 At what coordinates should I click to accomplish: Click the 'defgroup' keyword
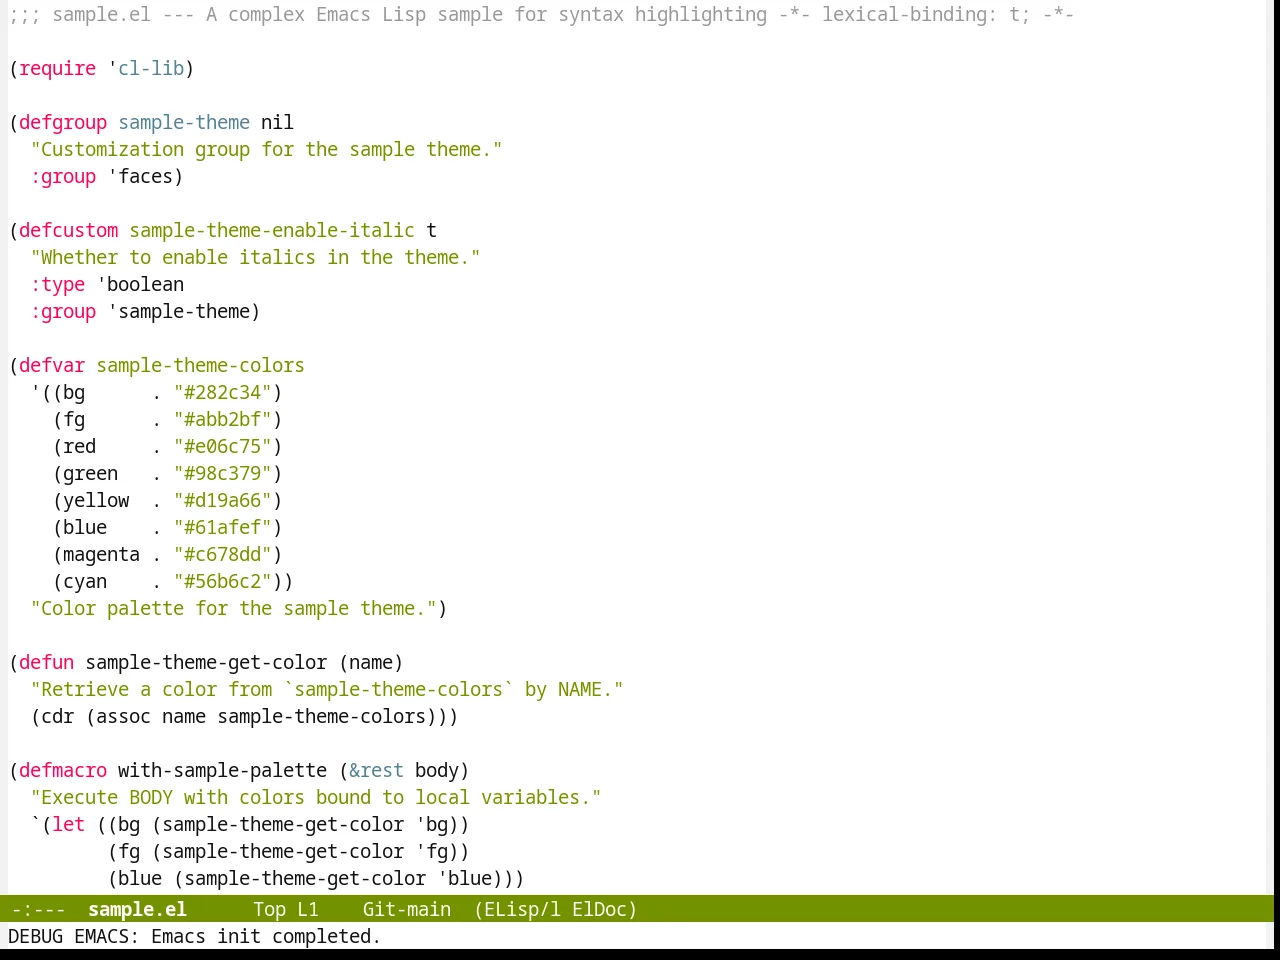click(63, 122)
